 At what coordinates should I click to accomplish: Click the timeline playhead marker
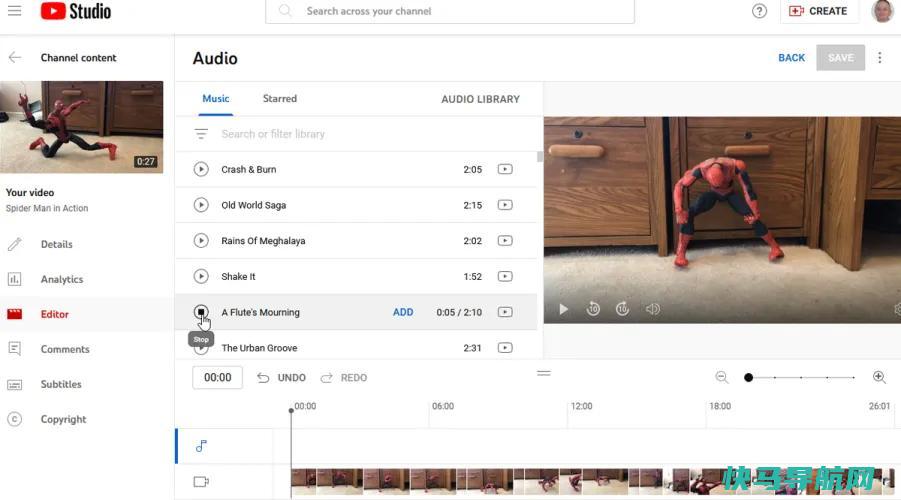pyautogui.click(x=291, y=410)
